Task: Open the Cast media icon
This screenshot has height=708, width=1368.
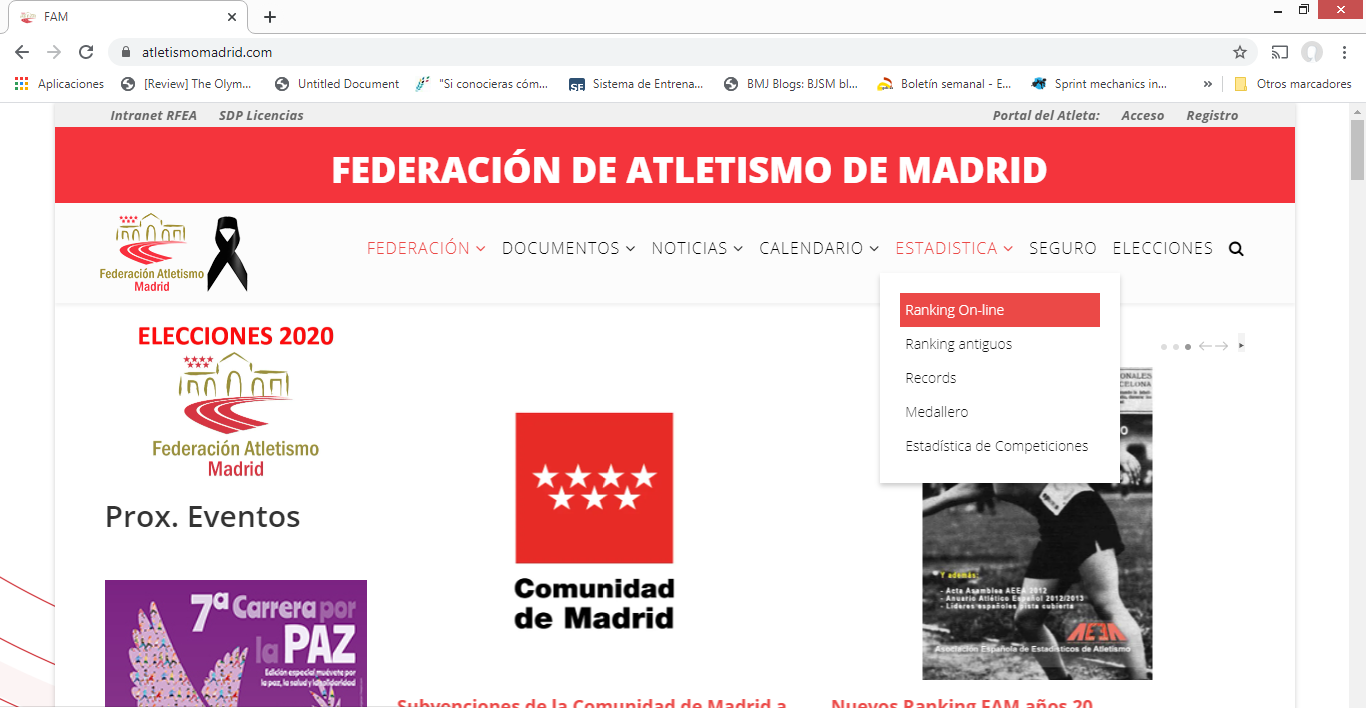Action: (1280, 52)
